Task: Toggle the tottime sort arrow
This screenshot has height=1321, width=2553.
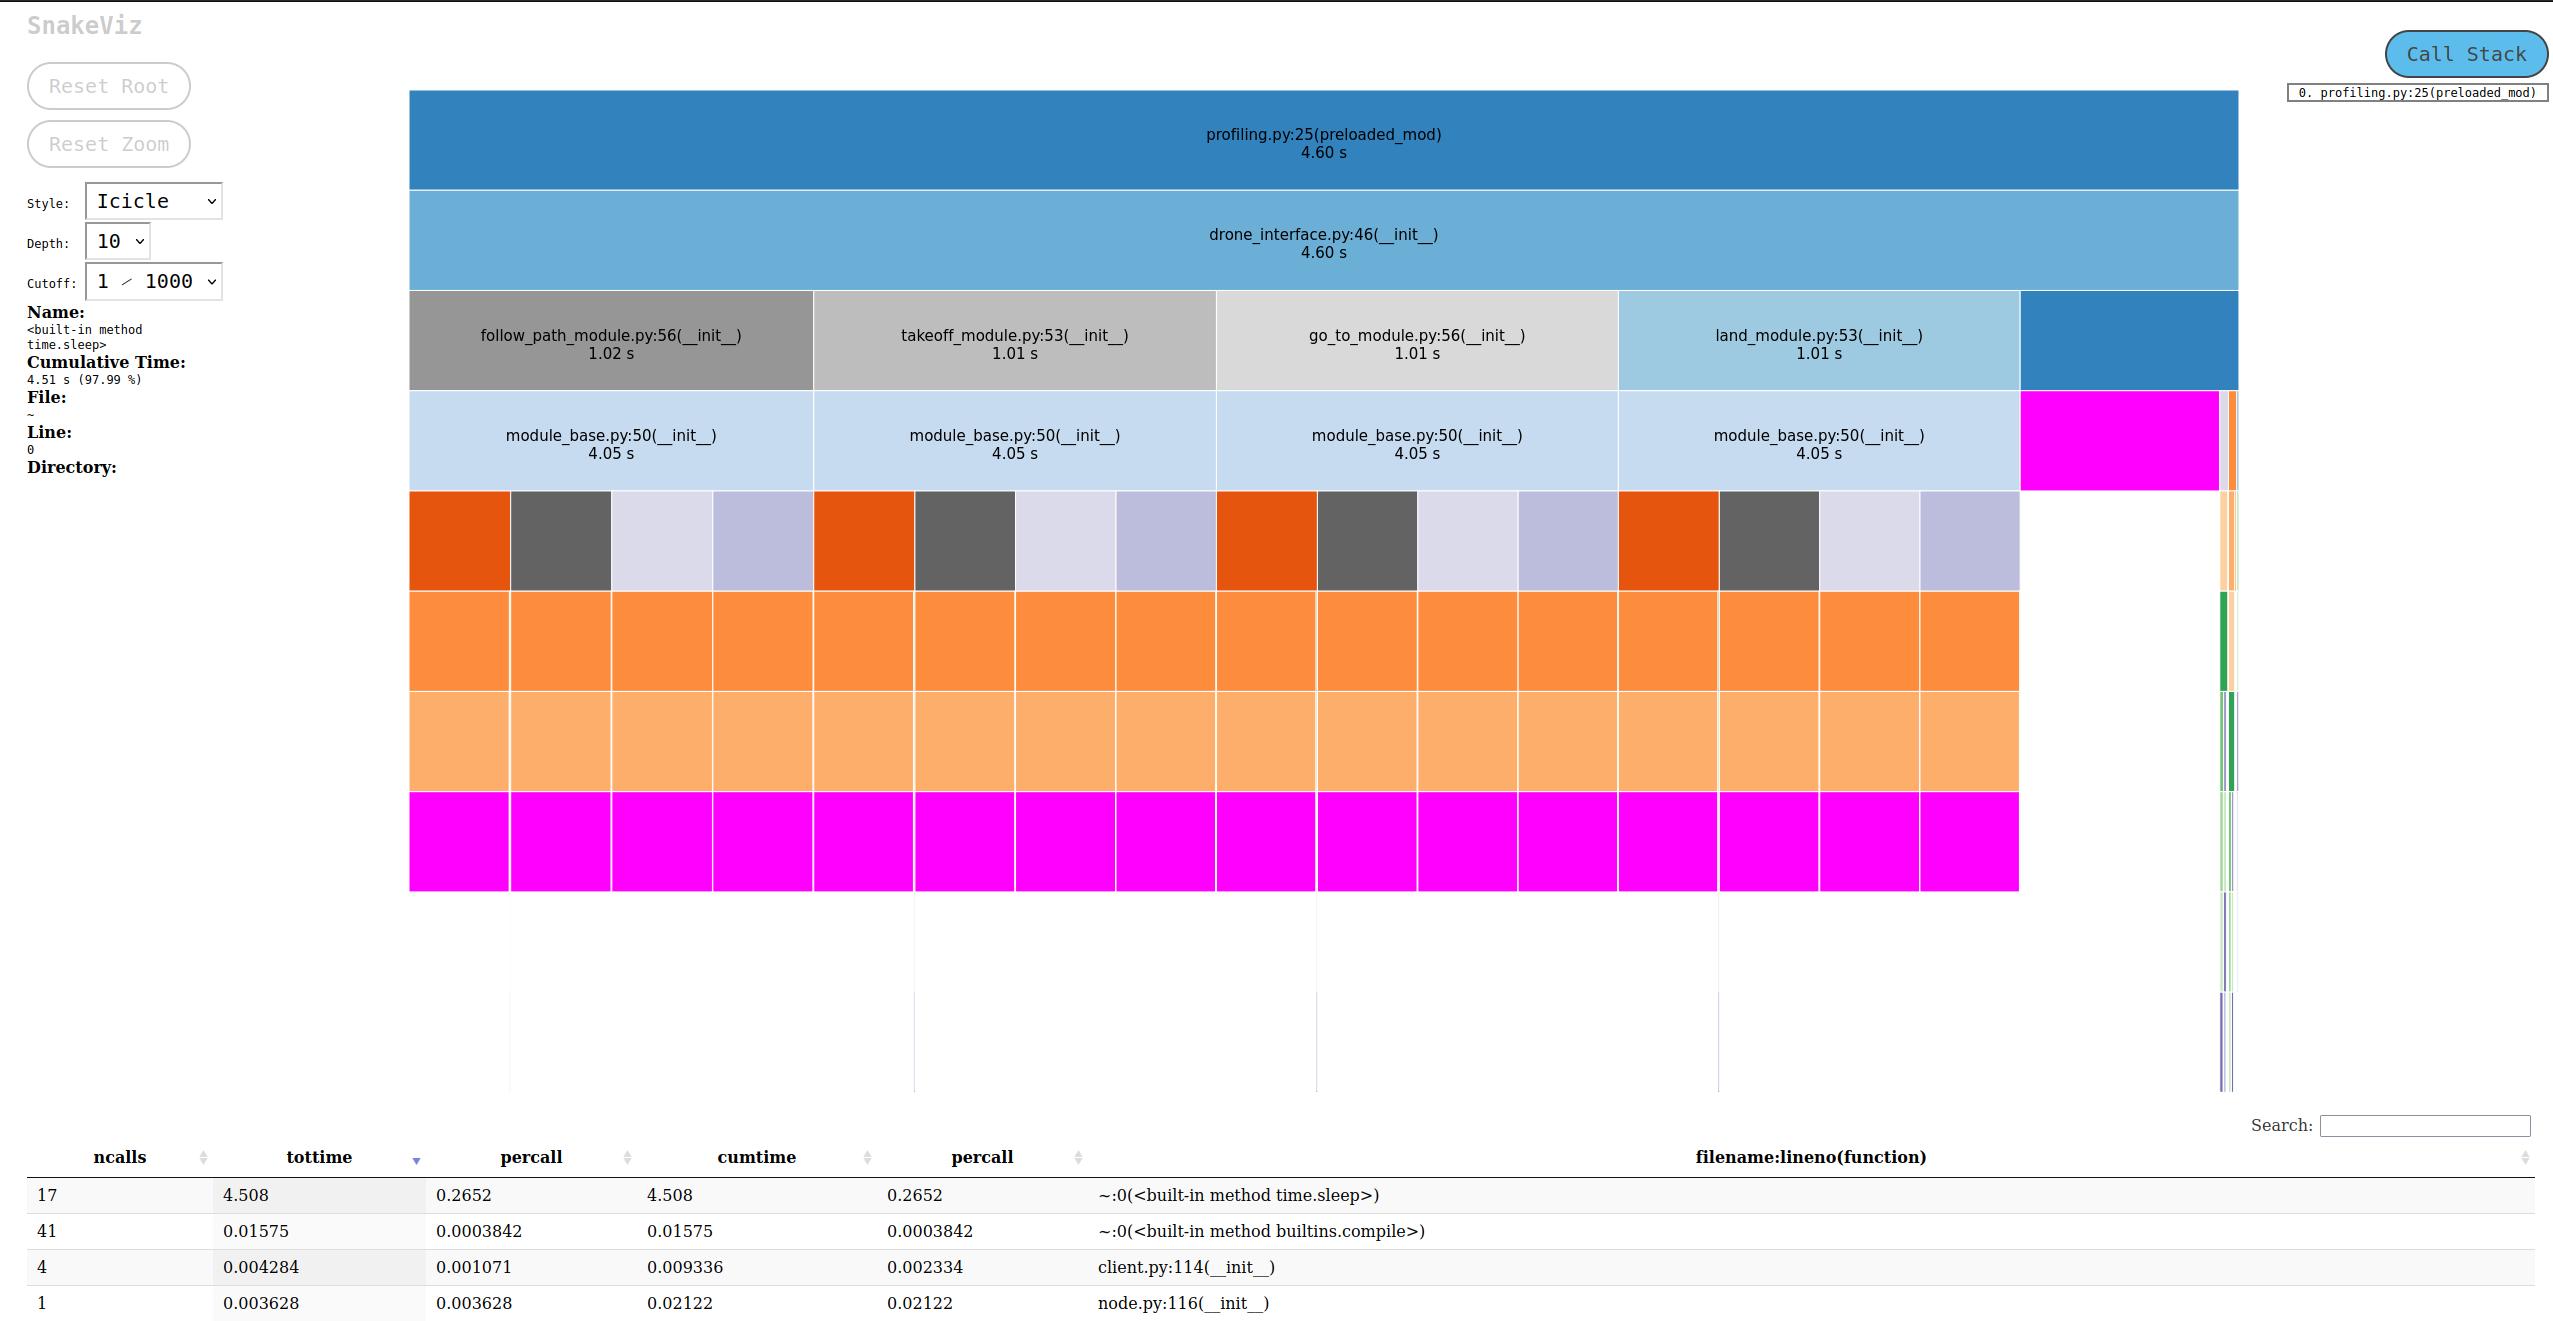Action: 416,1161
